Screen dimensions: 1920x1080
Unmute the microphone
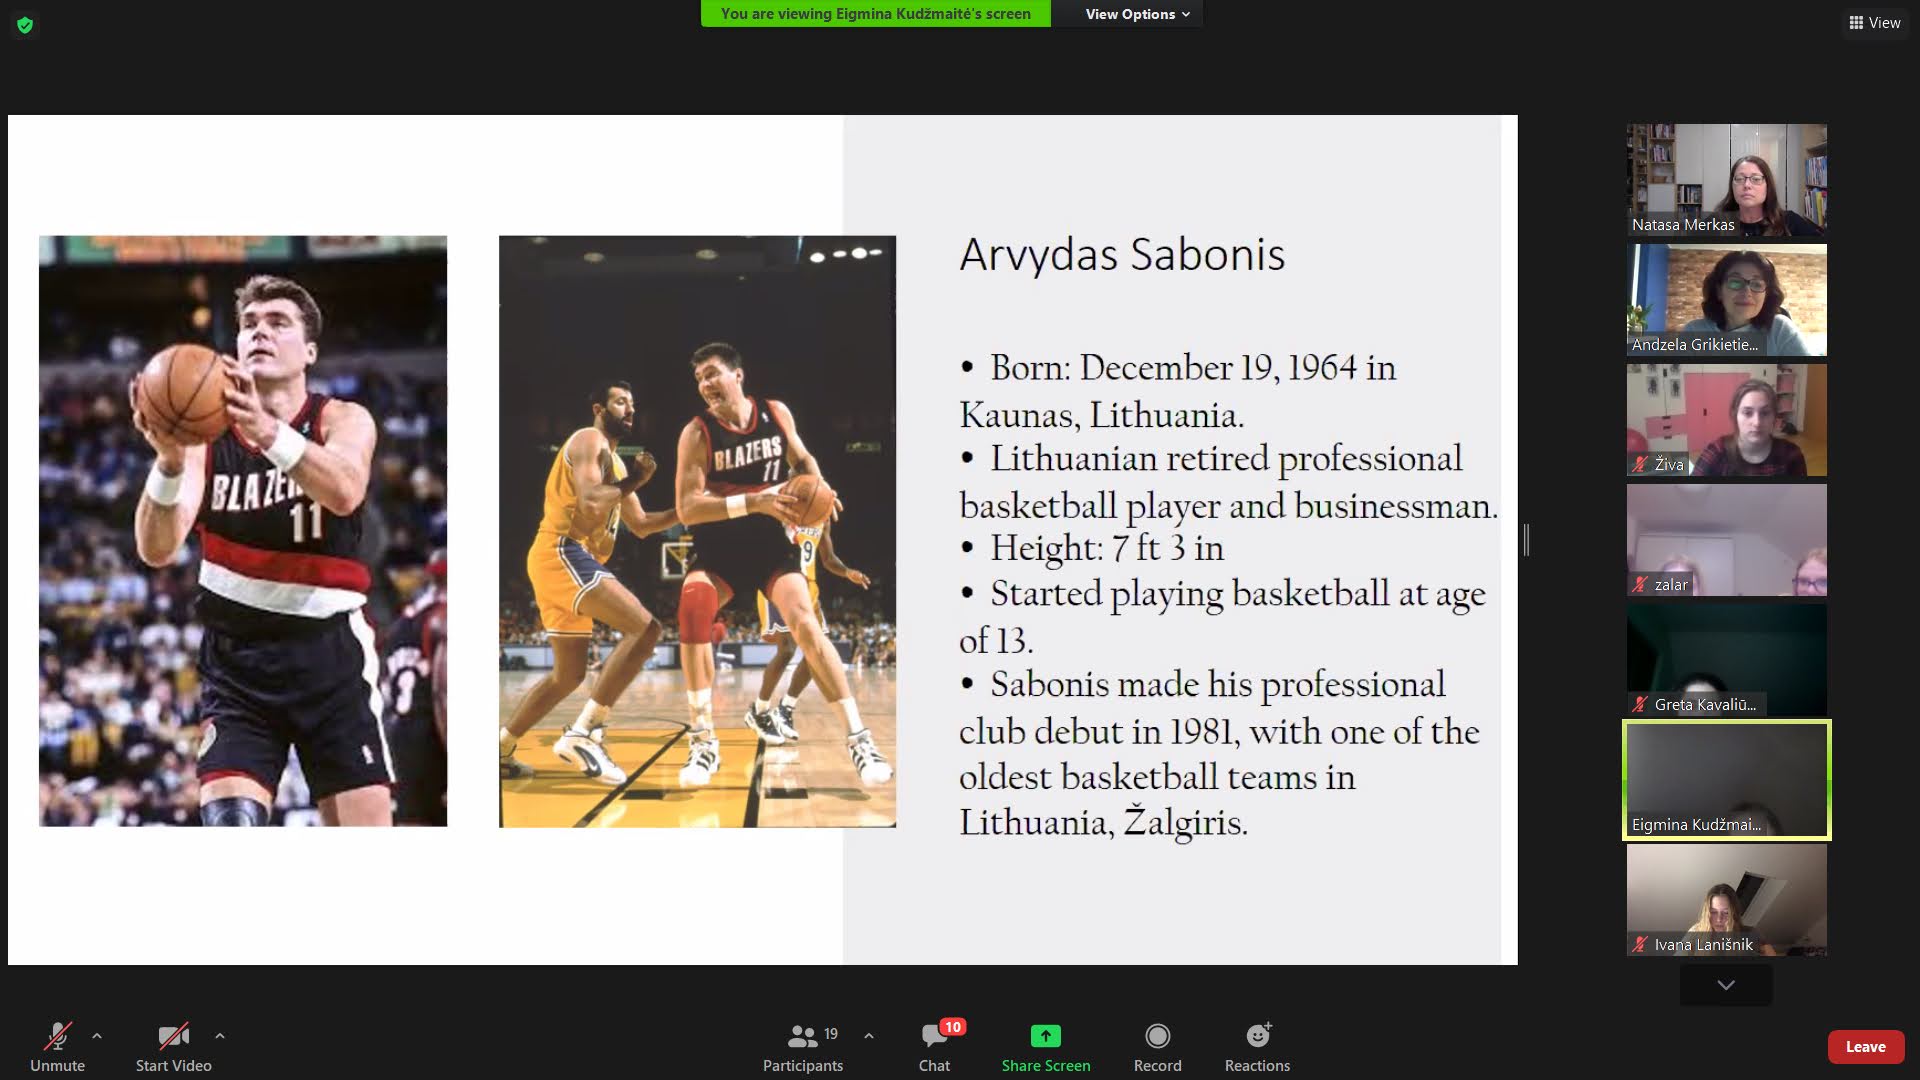point(57,1036)
